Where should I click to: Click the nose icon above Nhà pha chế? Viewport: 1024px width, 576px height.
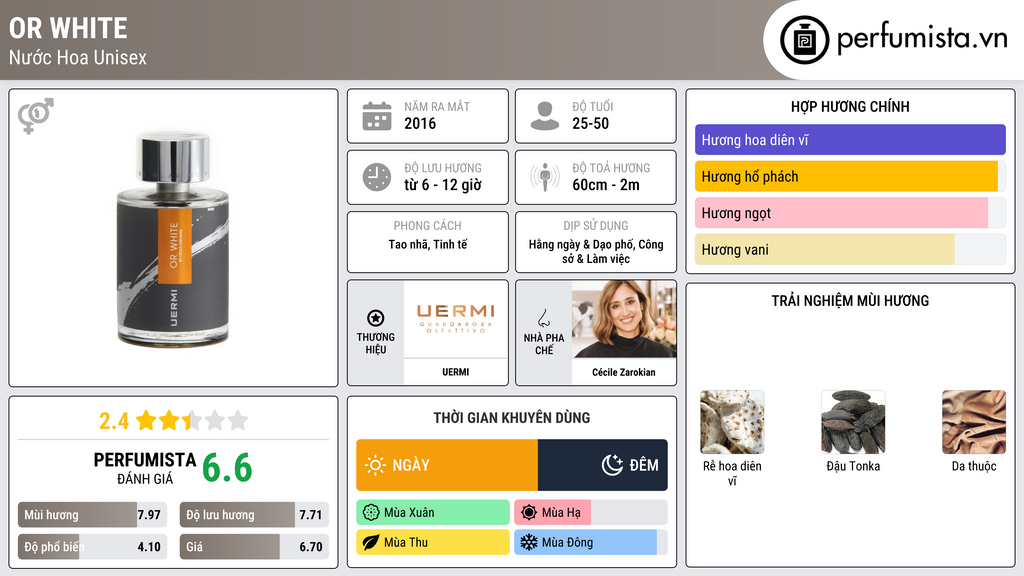tap(543, 318)
